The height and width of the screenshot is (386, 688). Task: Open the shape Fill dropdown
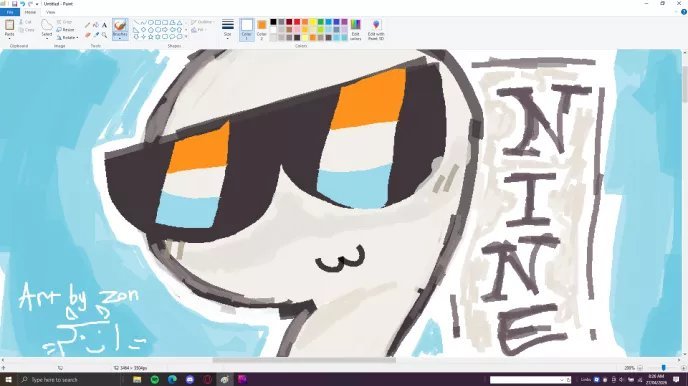[198, 30]
